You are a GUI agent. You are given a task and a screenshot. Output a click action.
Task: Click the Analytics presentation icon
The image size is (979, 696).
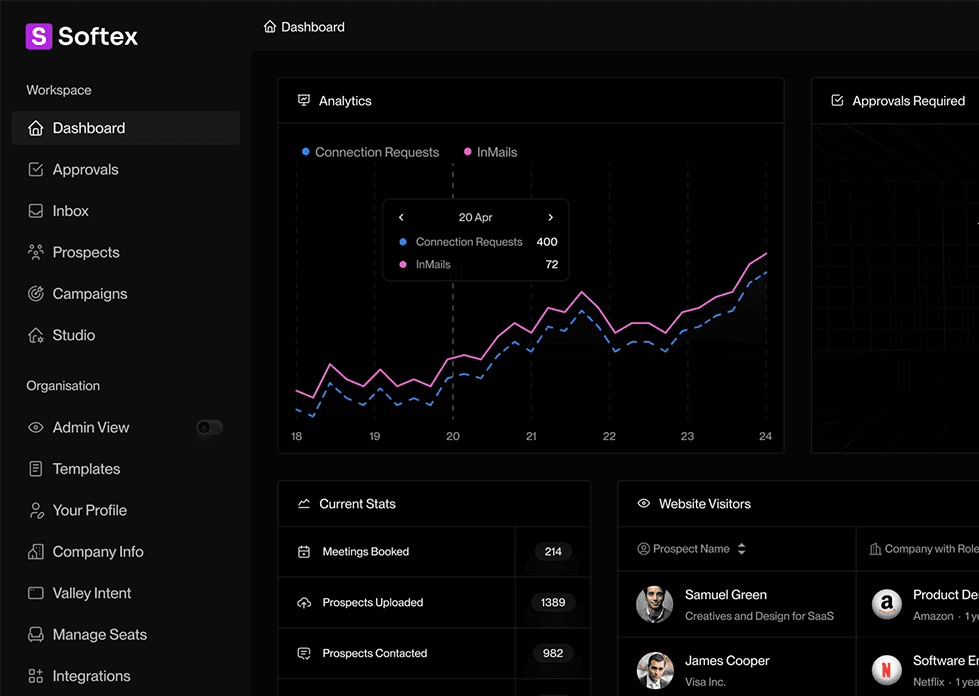point(304,100)
